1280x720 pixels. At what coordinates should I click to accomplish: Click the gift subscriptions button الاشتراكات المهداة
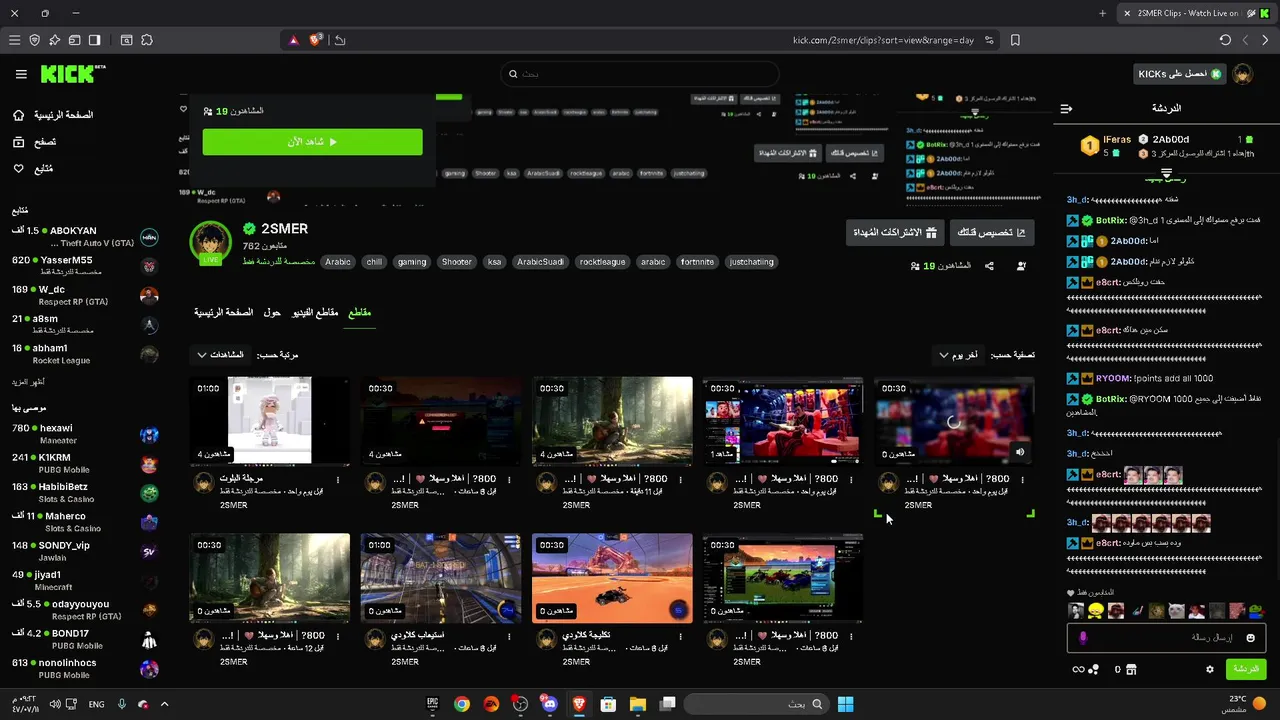(x=895, y=232)
